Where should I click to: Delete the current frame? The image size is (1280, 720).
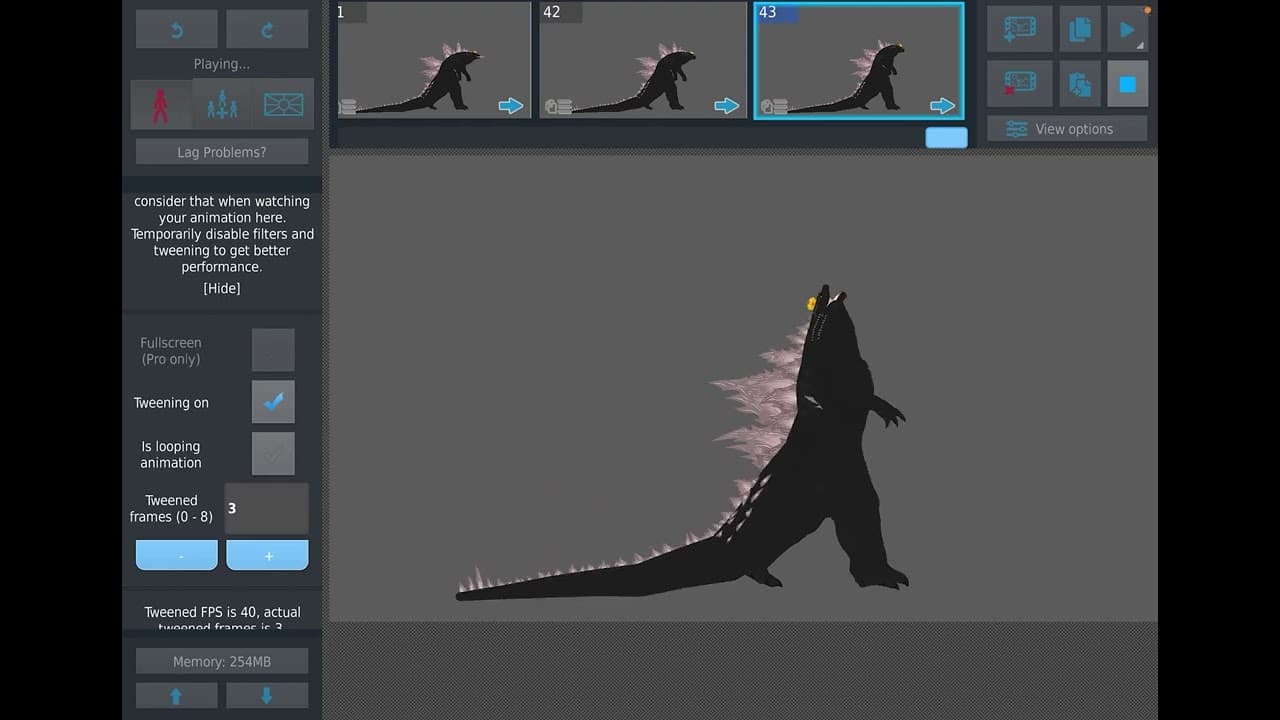click(1020, 84)
